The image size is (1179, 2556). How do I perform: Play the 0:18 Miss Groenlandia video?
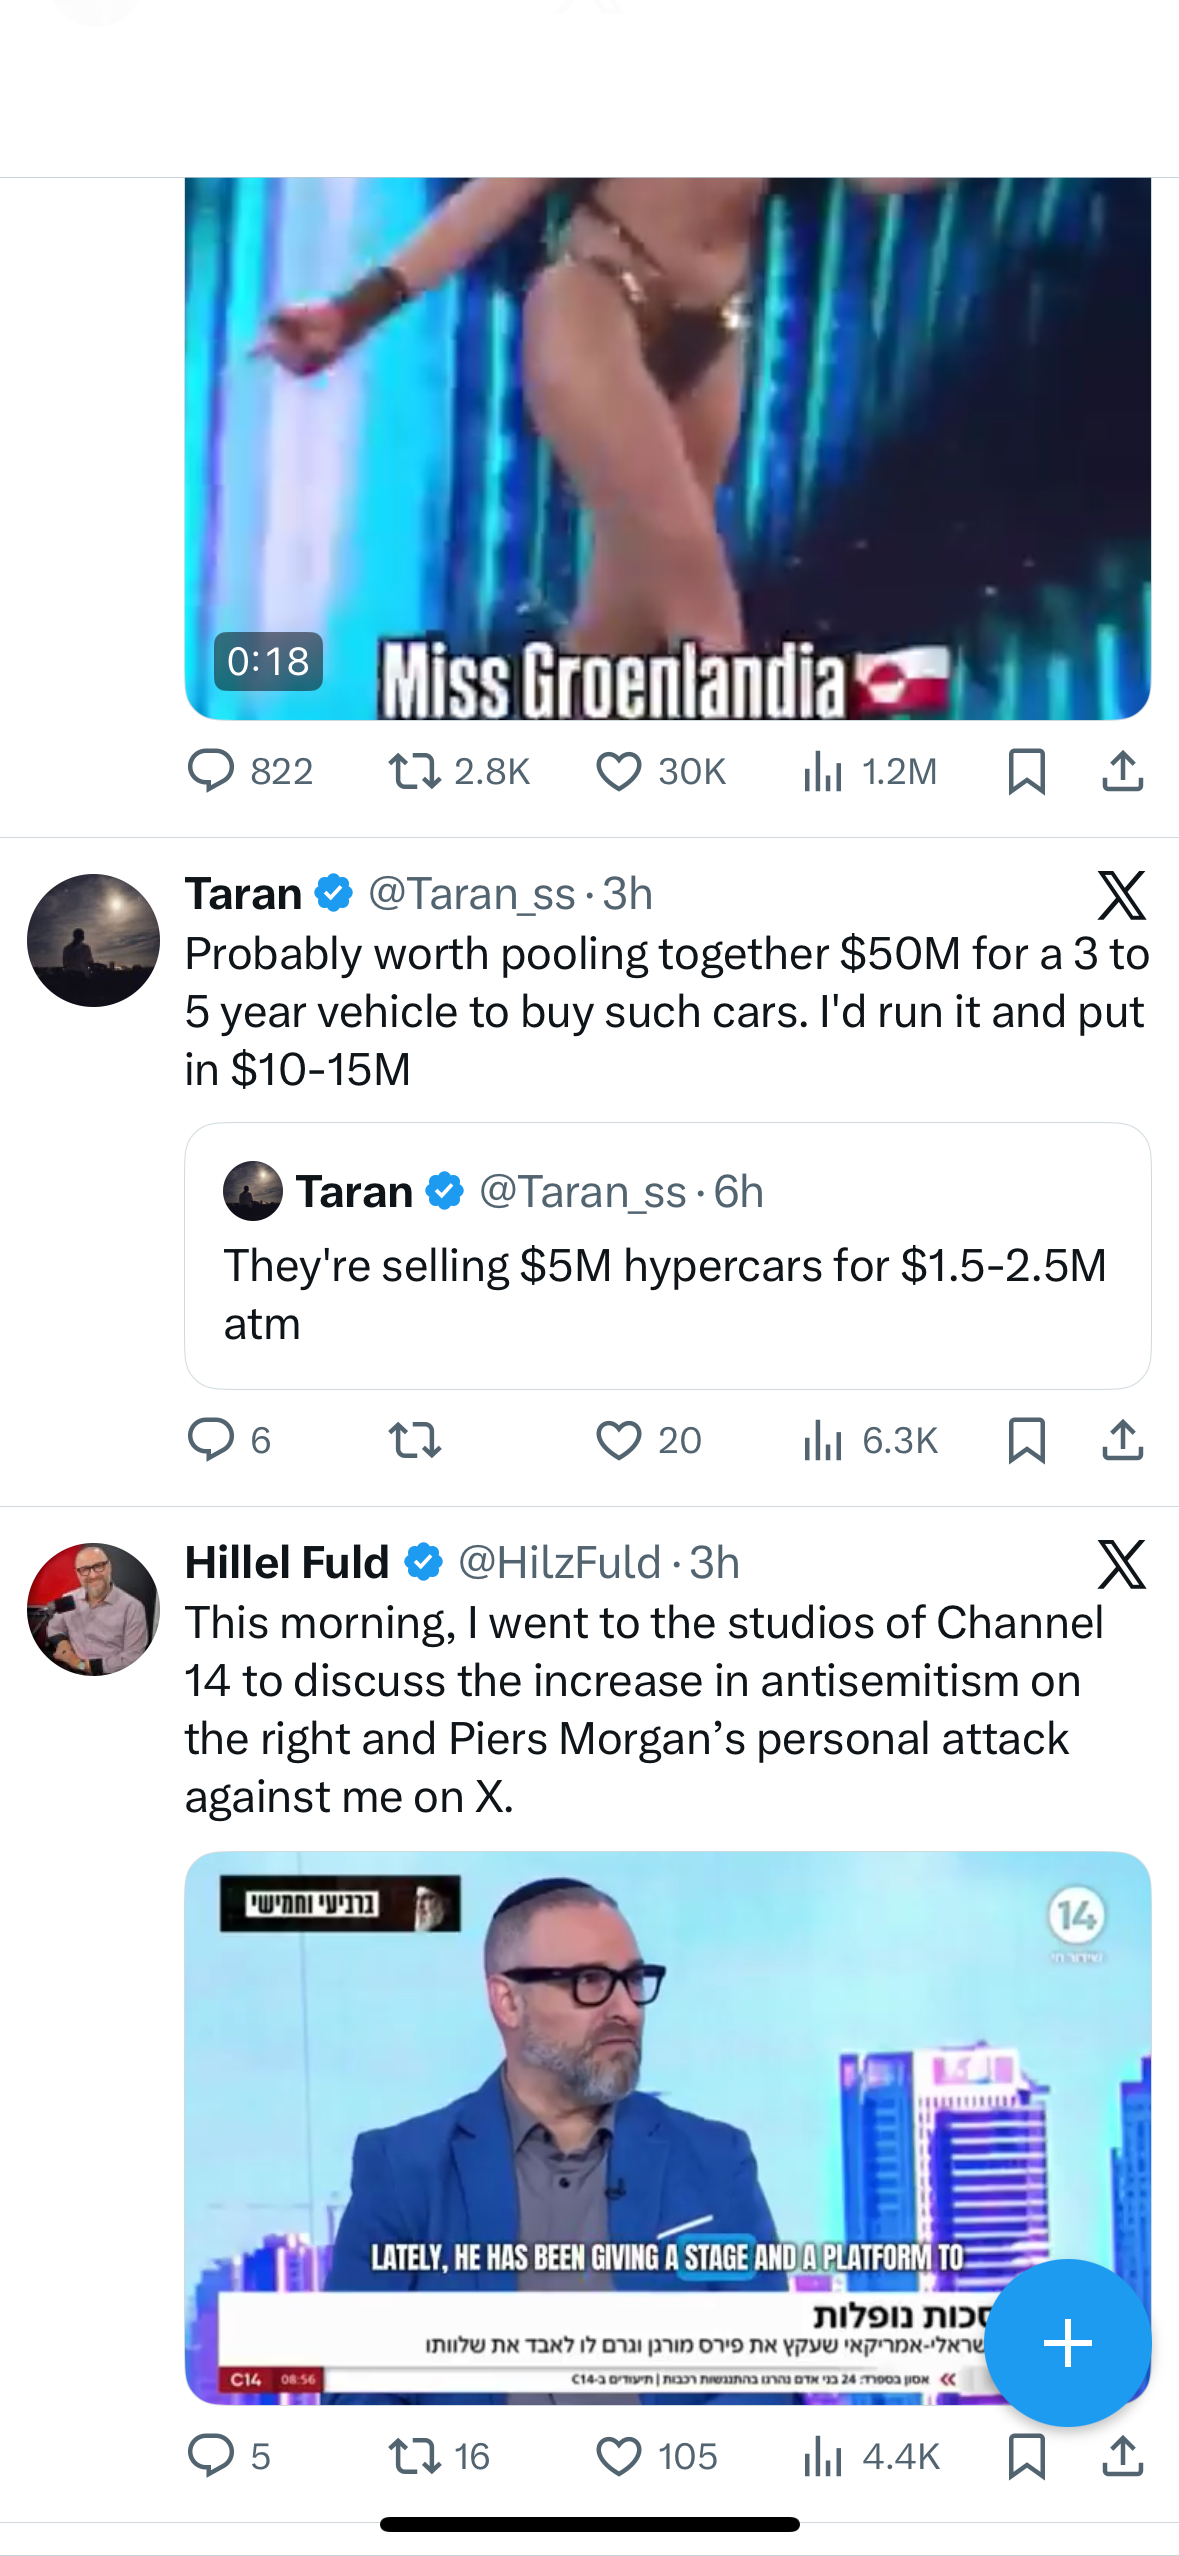pos(667,448)
